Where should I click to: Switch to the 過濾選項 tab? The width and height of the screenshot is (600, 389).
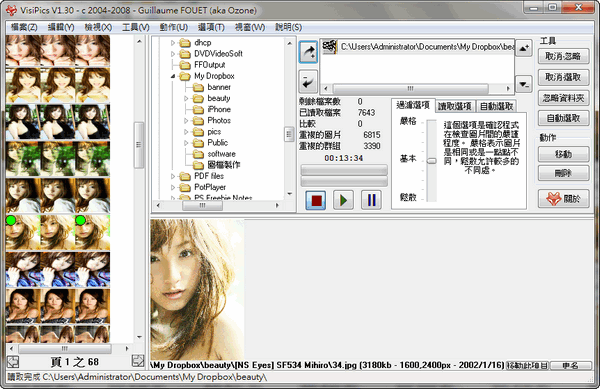click(413, 105)
